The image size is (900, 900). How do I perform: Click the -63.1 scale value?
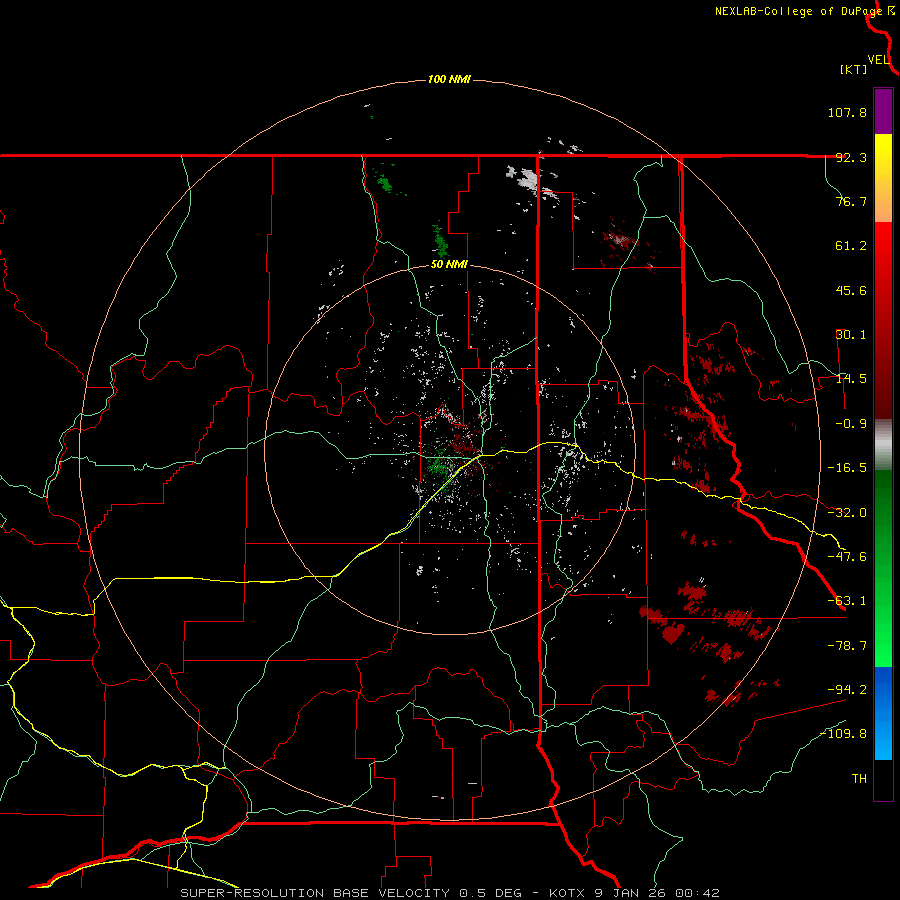847,601
